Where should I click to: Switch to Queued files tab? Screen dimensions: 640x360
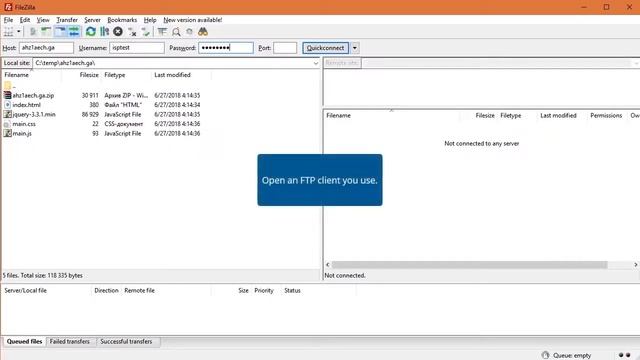[x=24, y=342]
